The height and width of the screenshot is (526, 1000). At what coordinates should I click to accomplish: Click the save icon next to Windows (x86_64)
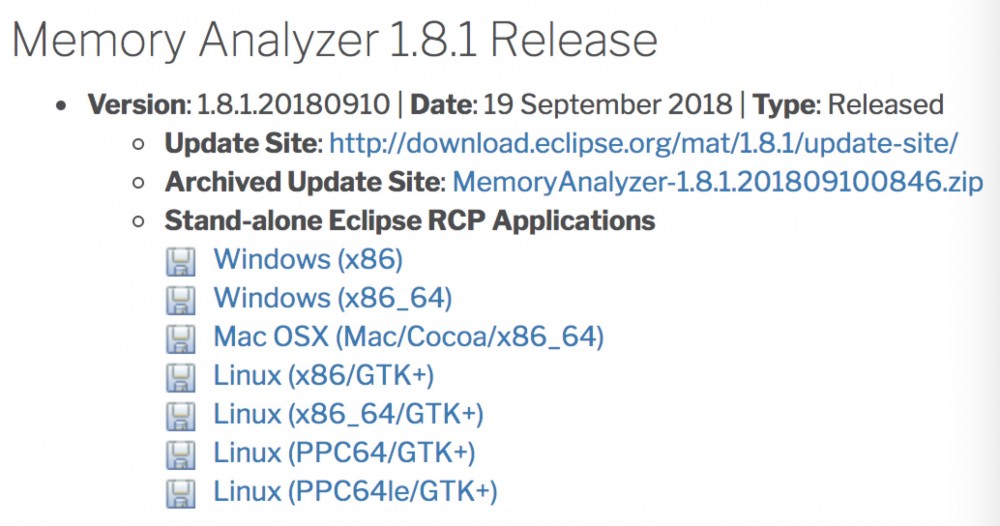click(x=180, y=299)
